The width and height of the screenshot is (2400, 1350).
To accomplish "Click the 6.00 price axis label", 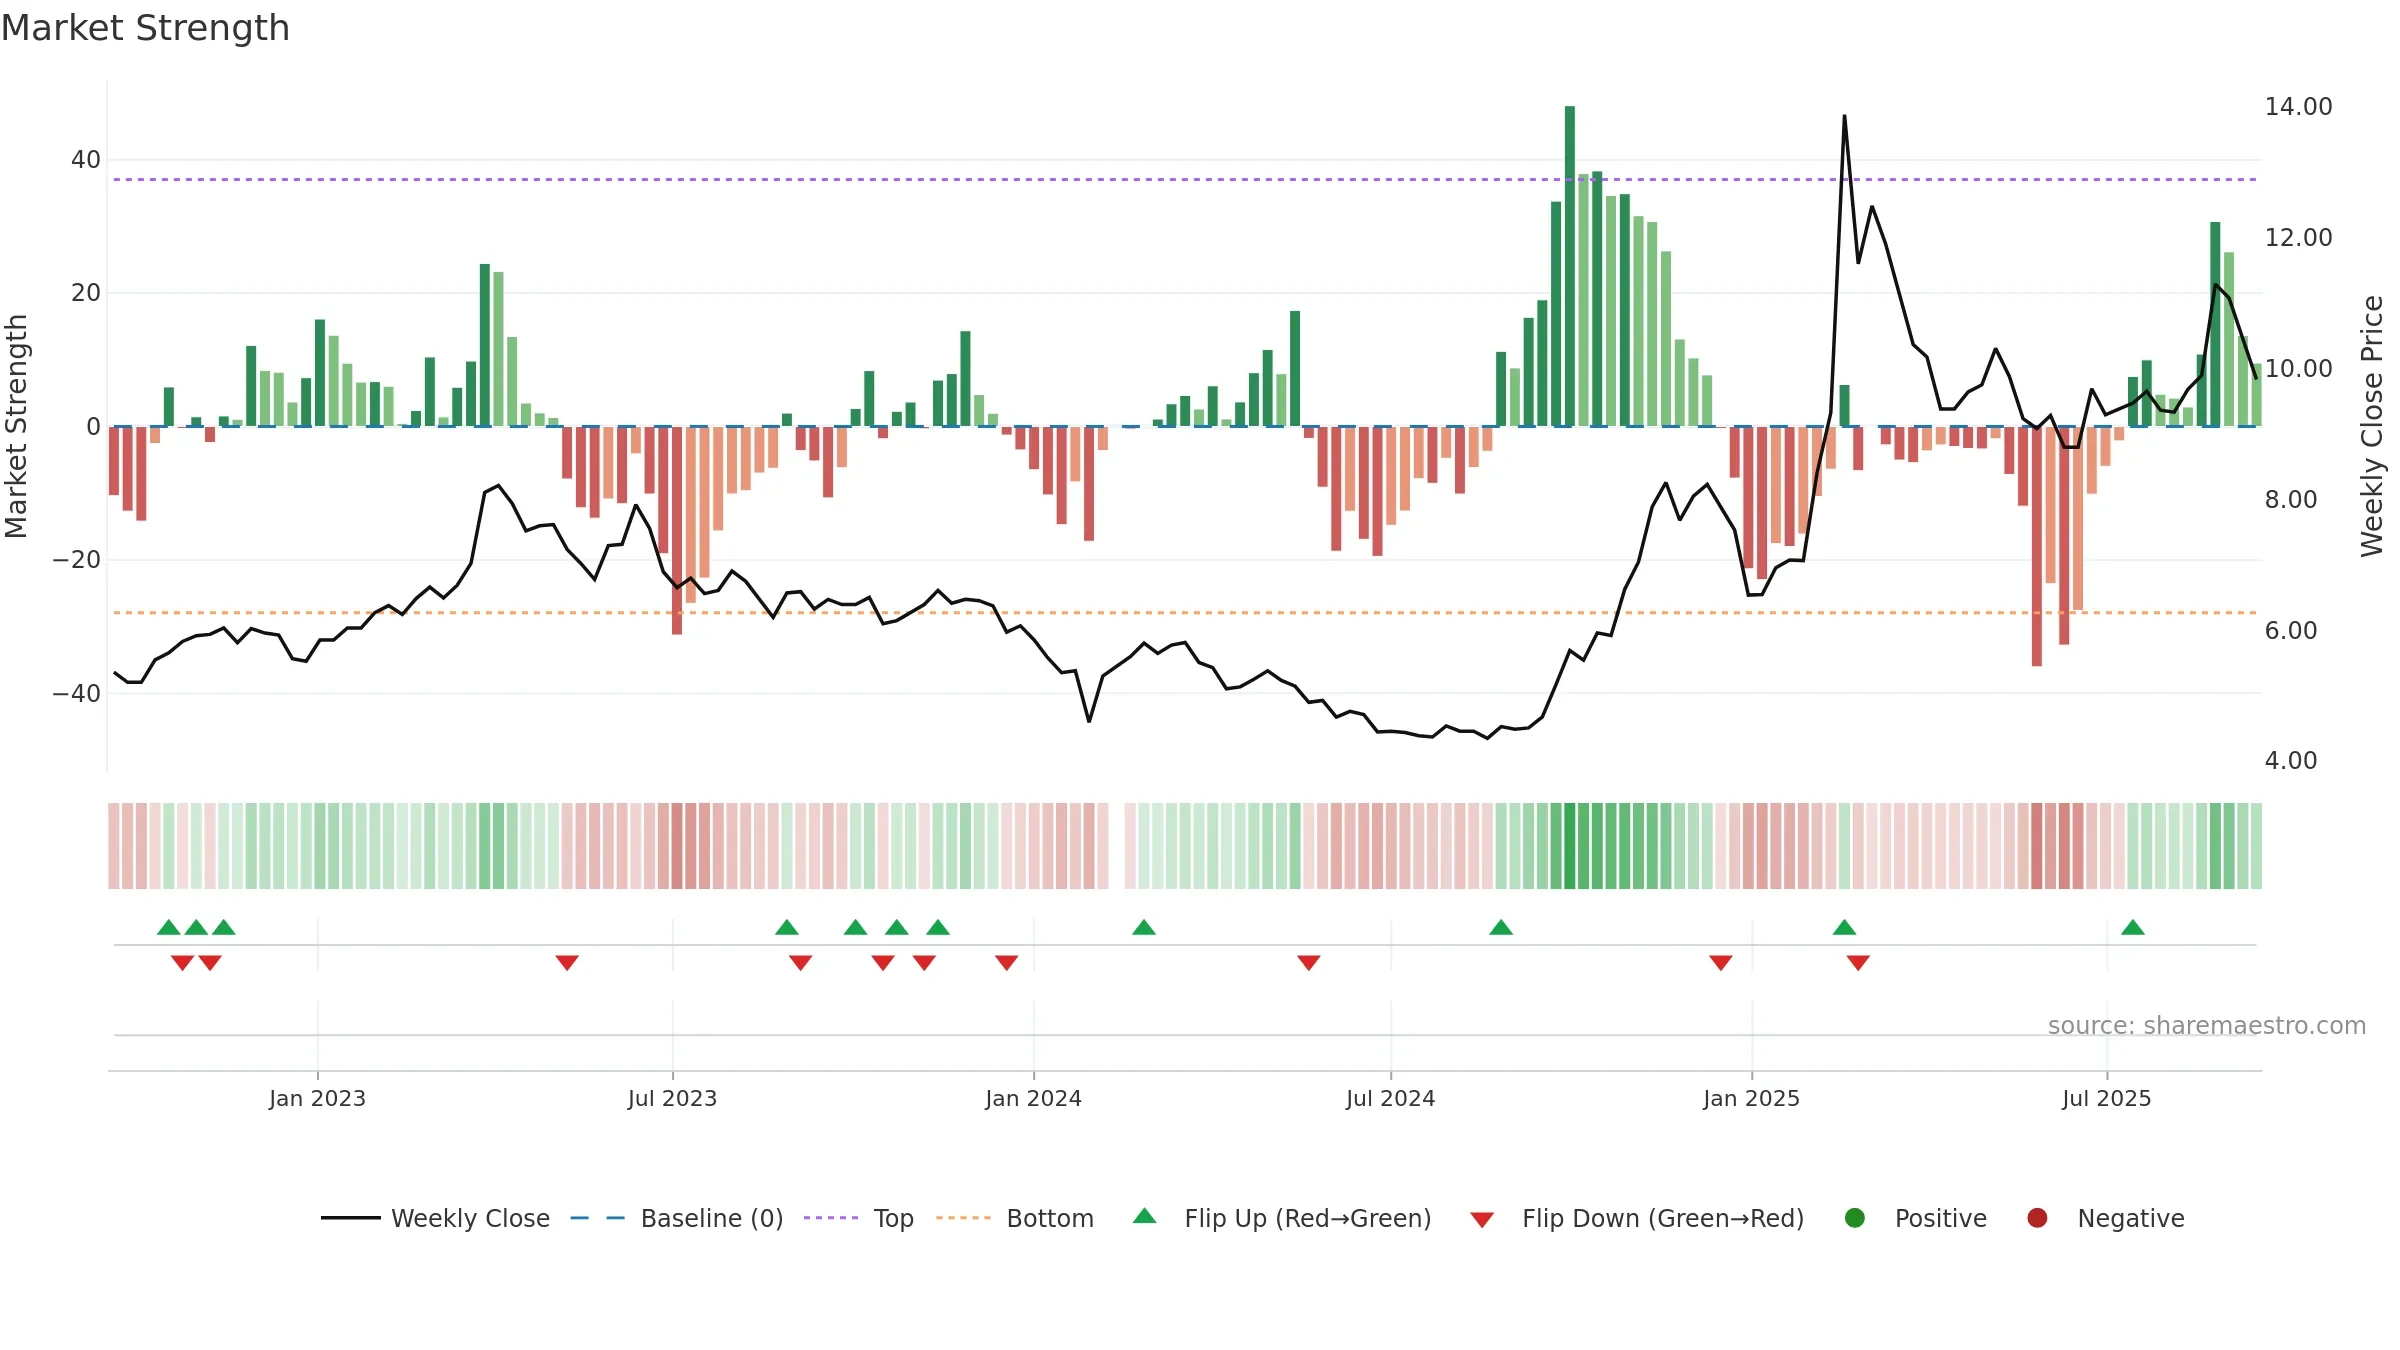I will [2290, 631].
